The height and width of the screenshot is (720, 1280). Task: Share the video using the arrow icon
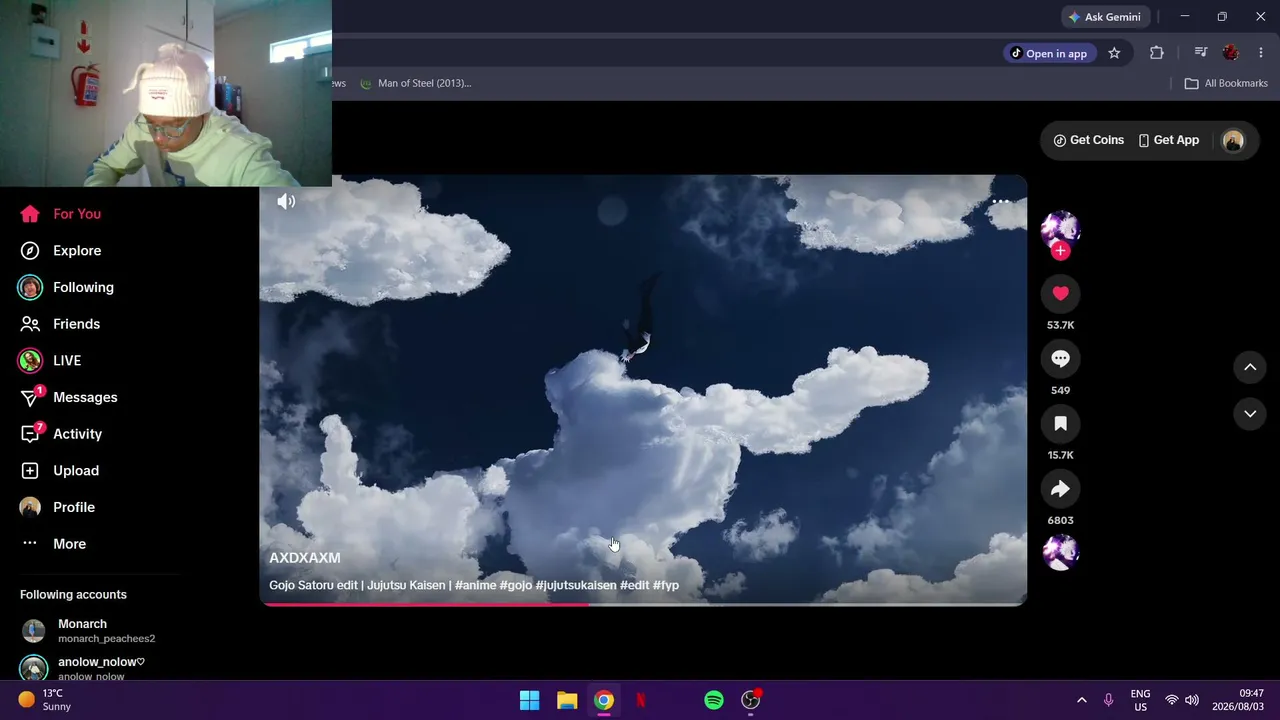(x=1060, y=488)
